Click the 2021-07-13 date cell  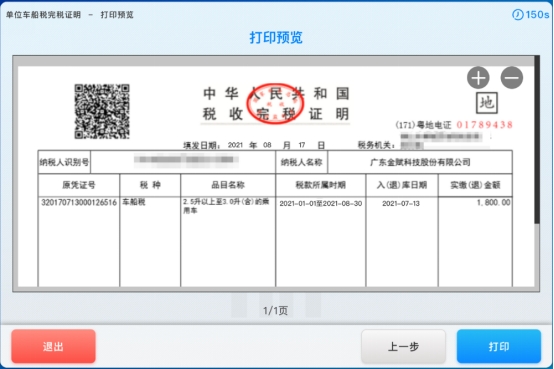[401, 204]
